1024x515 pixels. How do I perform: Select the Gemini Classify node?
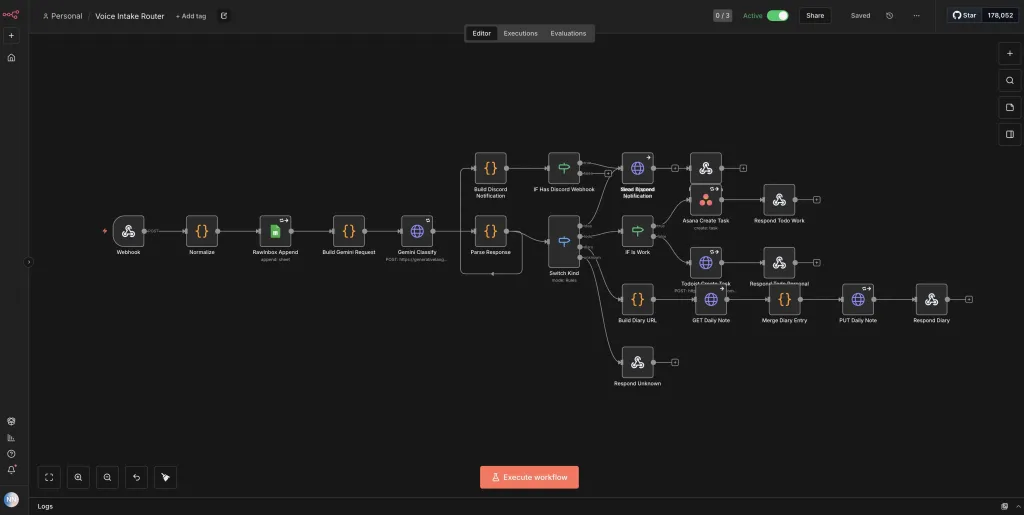417,231
